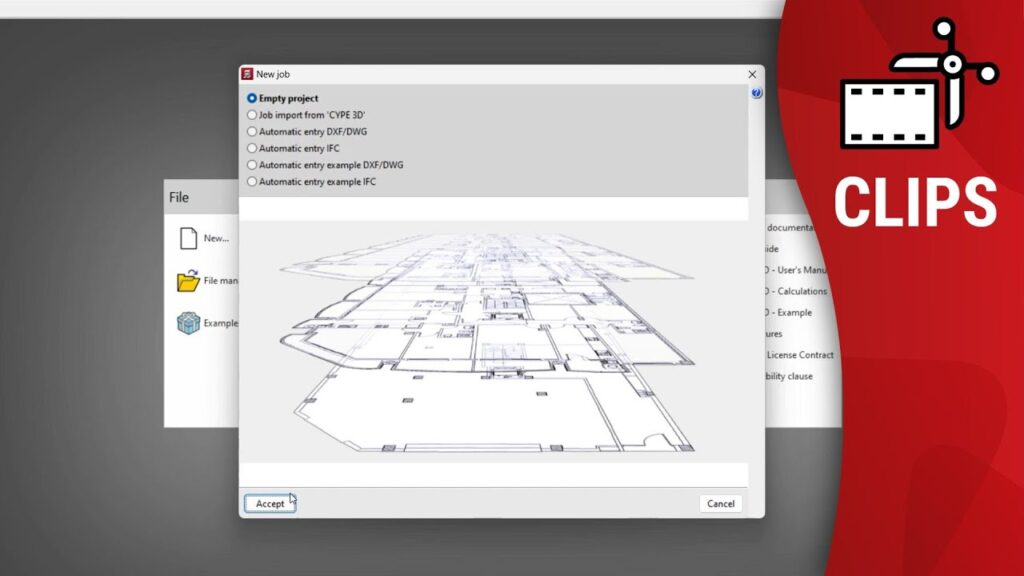Click the blank page New... icon
The image size is (1024, 576).
(x=188, y=238)
